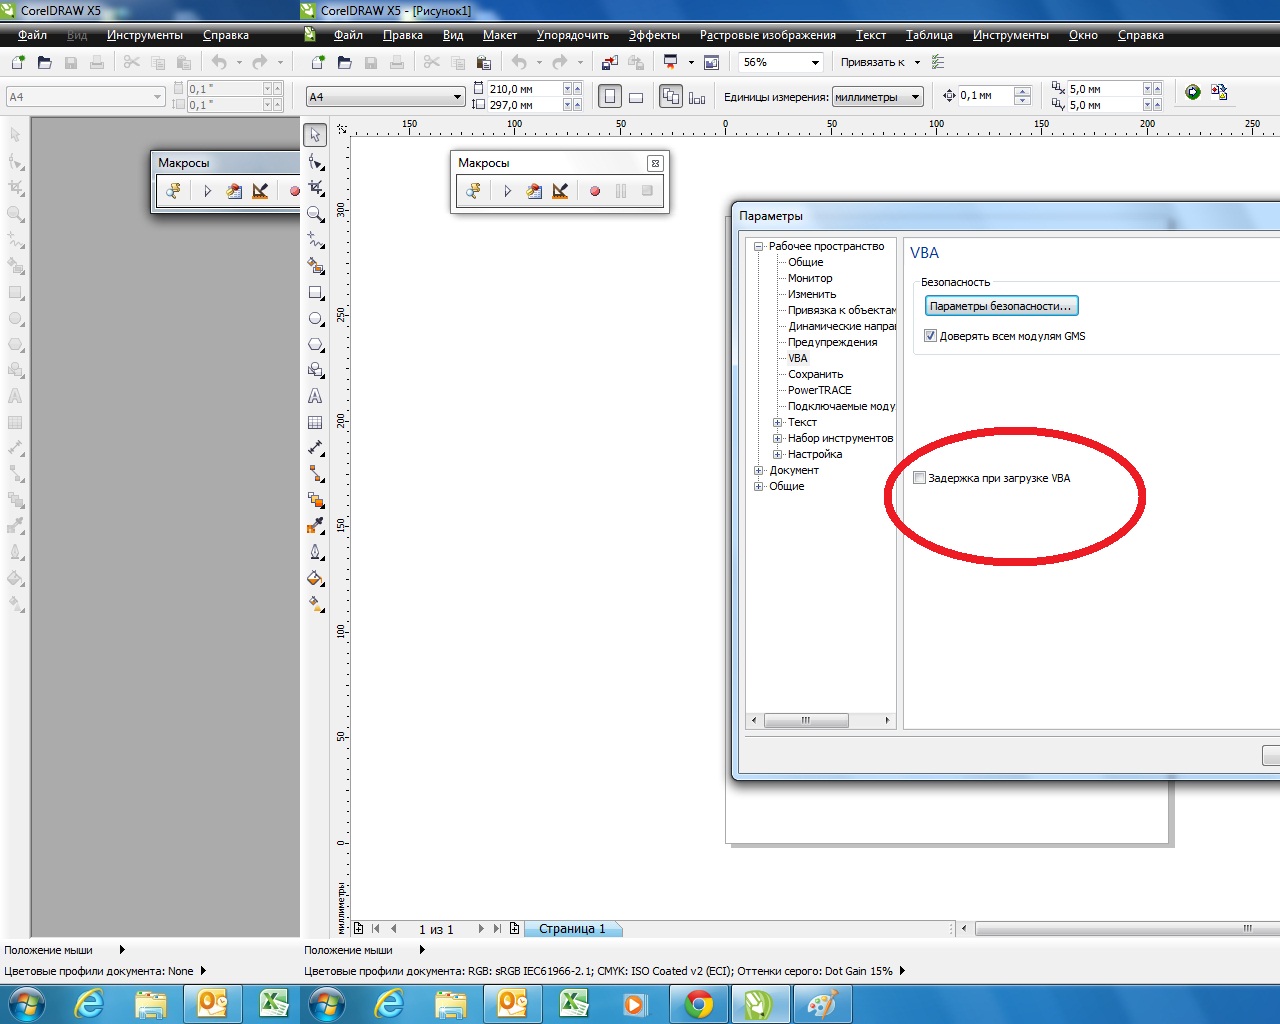
Task: Select the Ellipse tool
Action: tap(315, 319)
